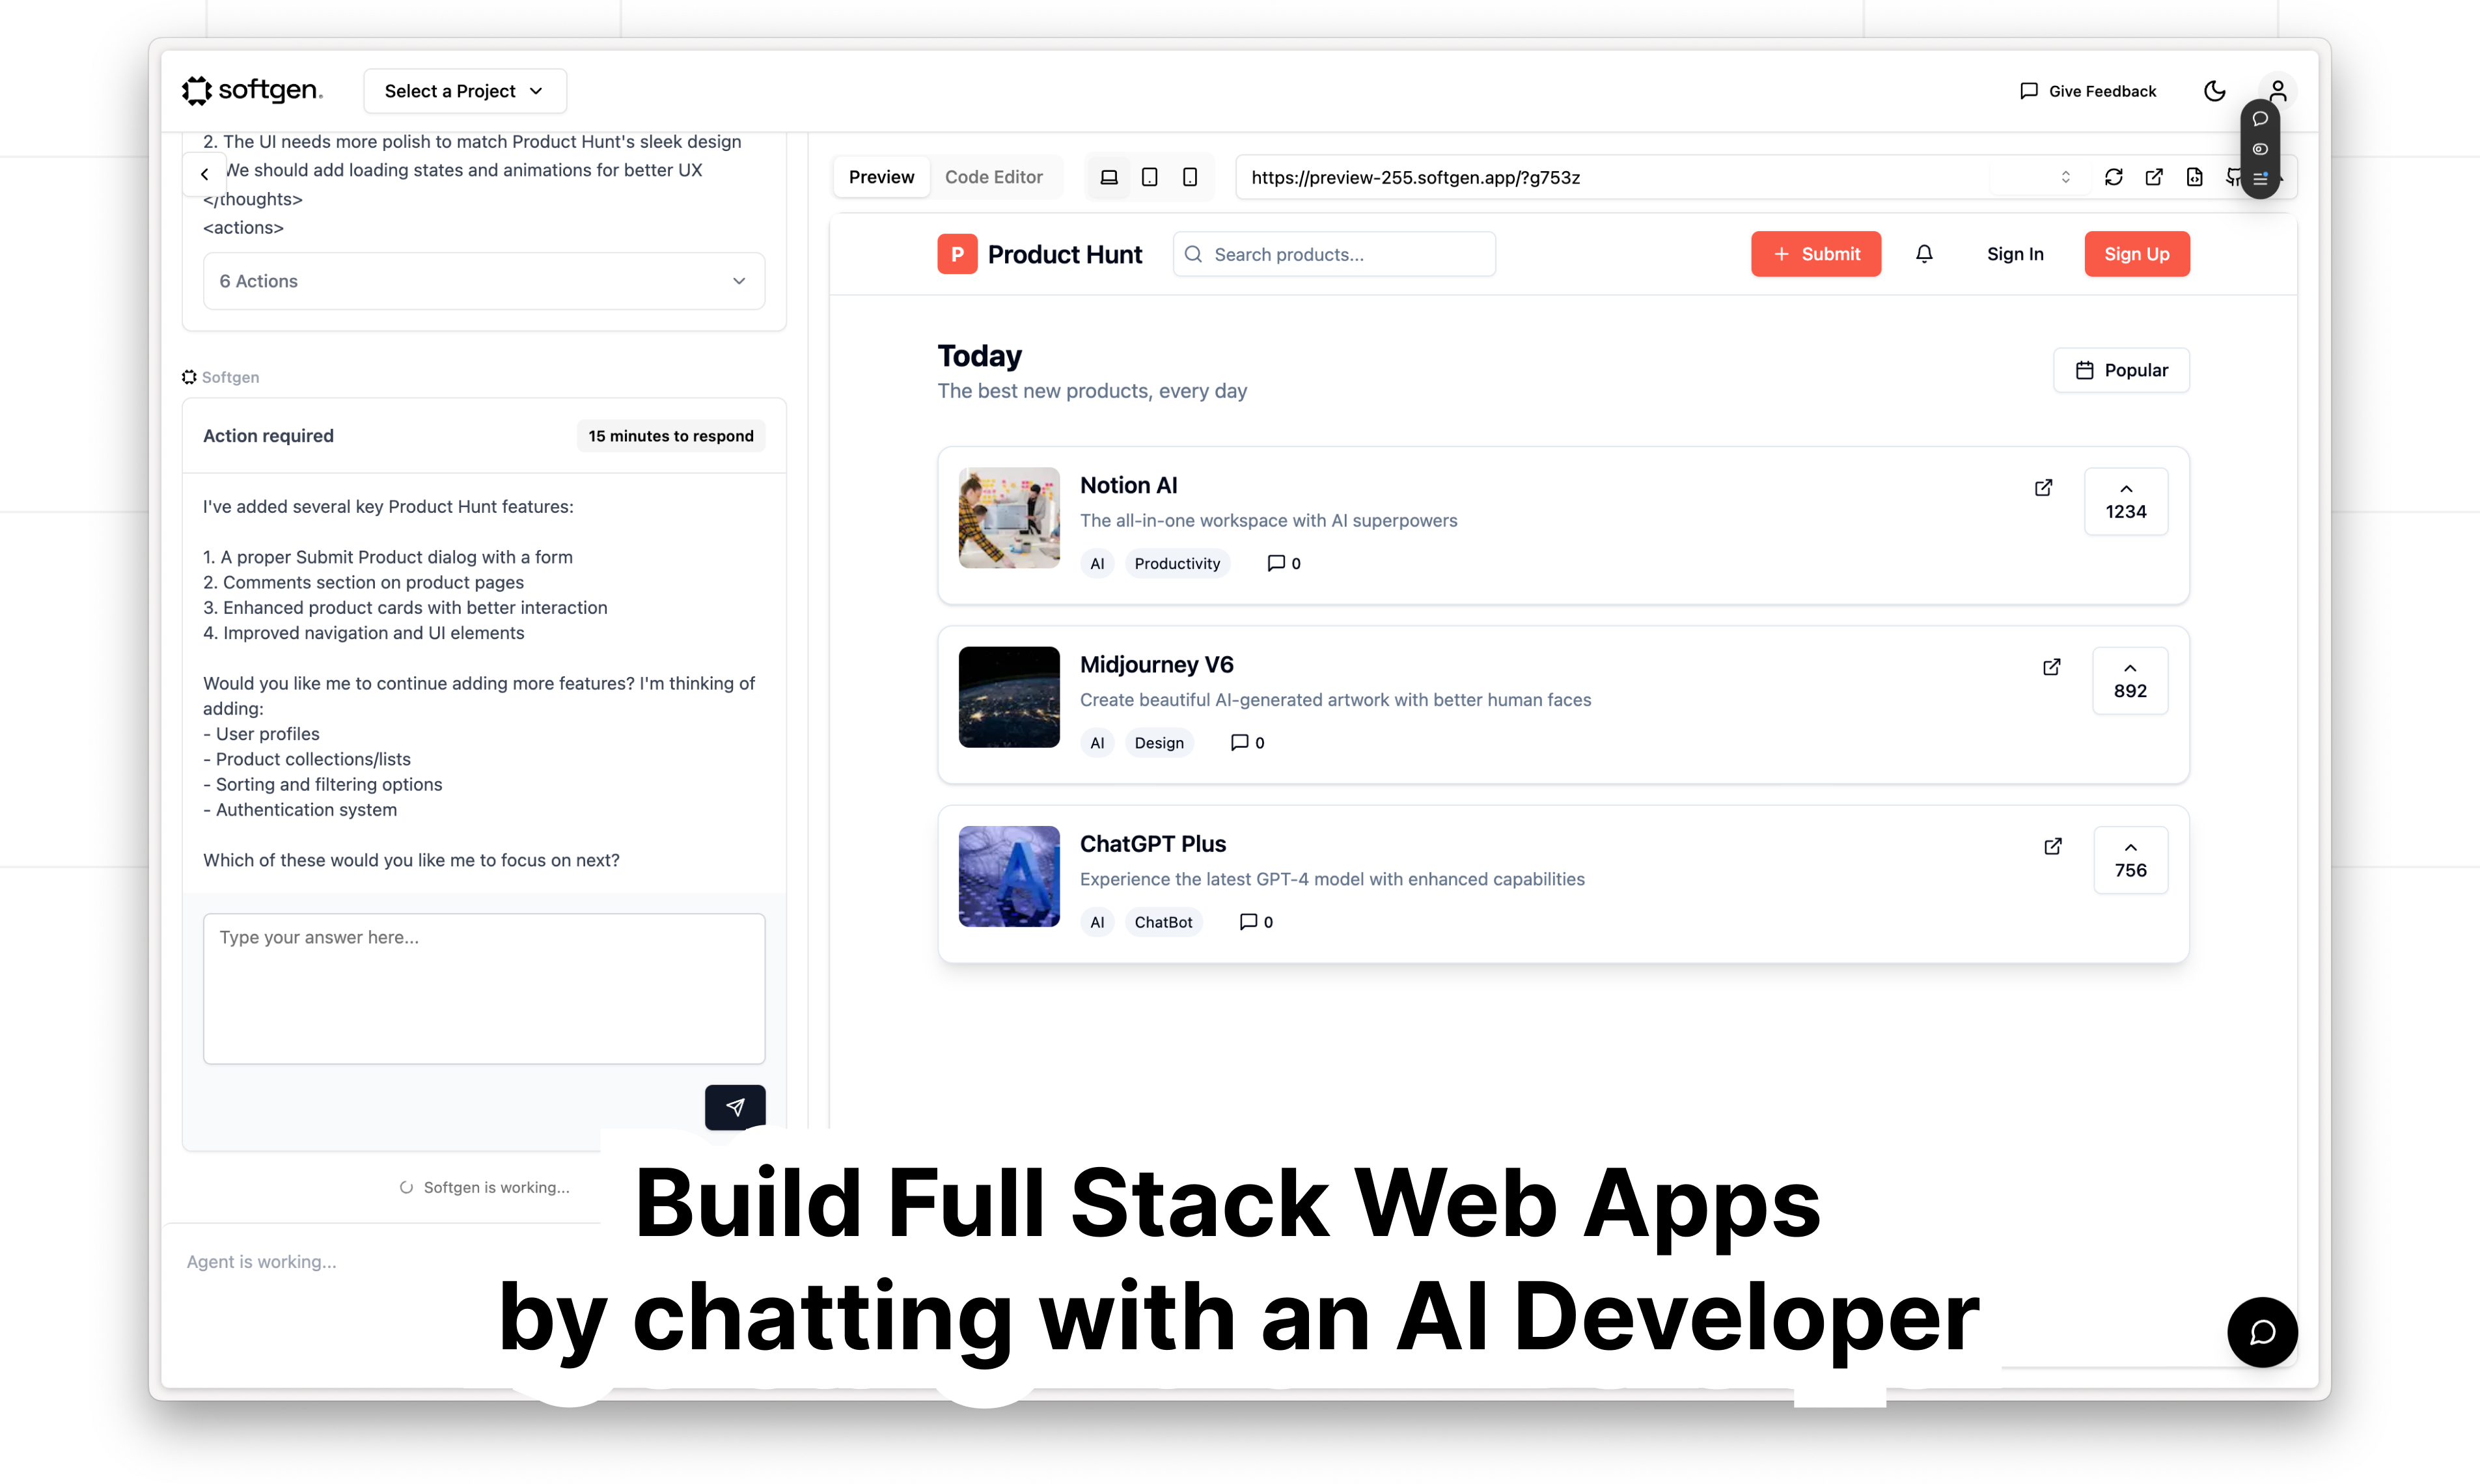Click the notification bell icon
This screenshot has height=1484, width=2480.
point(1924,254)
